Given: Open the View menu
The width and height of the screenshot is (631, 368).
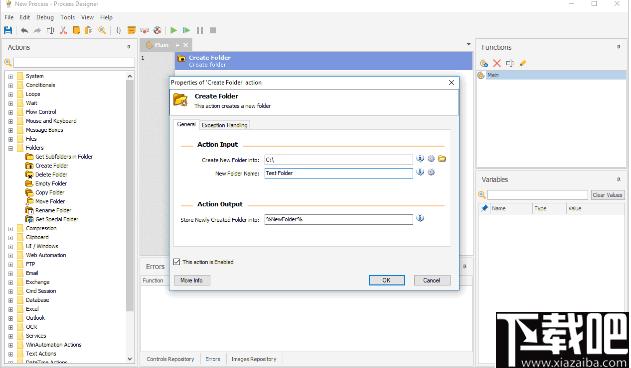Looking at the screenshot, I should (x=87, y=17).
